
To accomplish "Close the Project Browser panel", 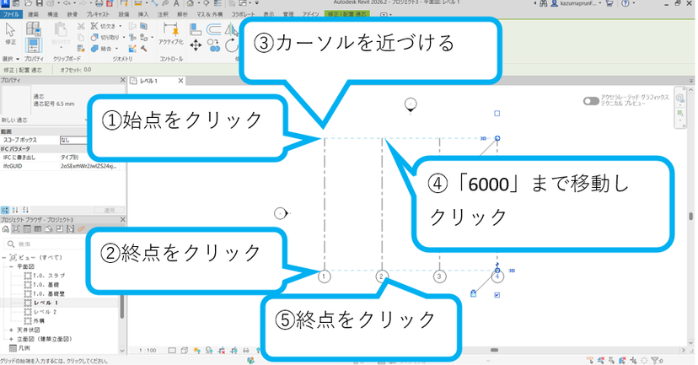I will [x=123, y=219].
